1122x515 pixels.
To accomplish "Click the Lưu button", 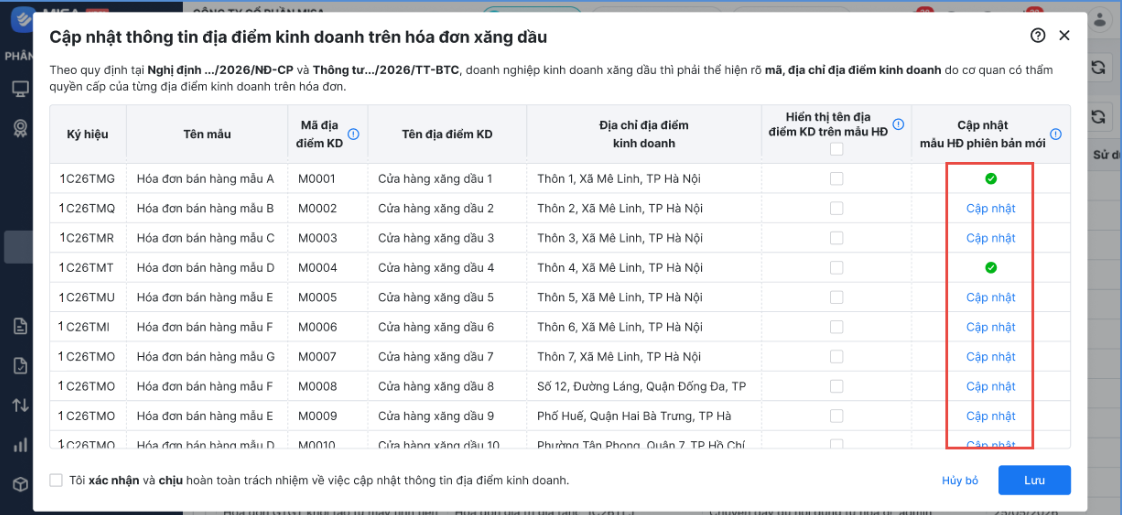I will point(1034,481).
